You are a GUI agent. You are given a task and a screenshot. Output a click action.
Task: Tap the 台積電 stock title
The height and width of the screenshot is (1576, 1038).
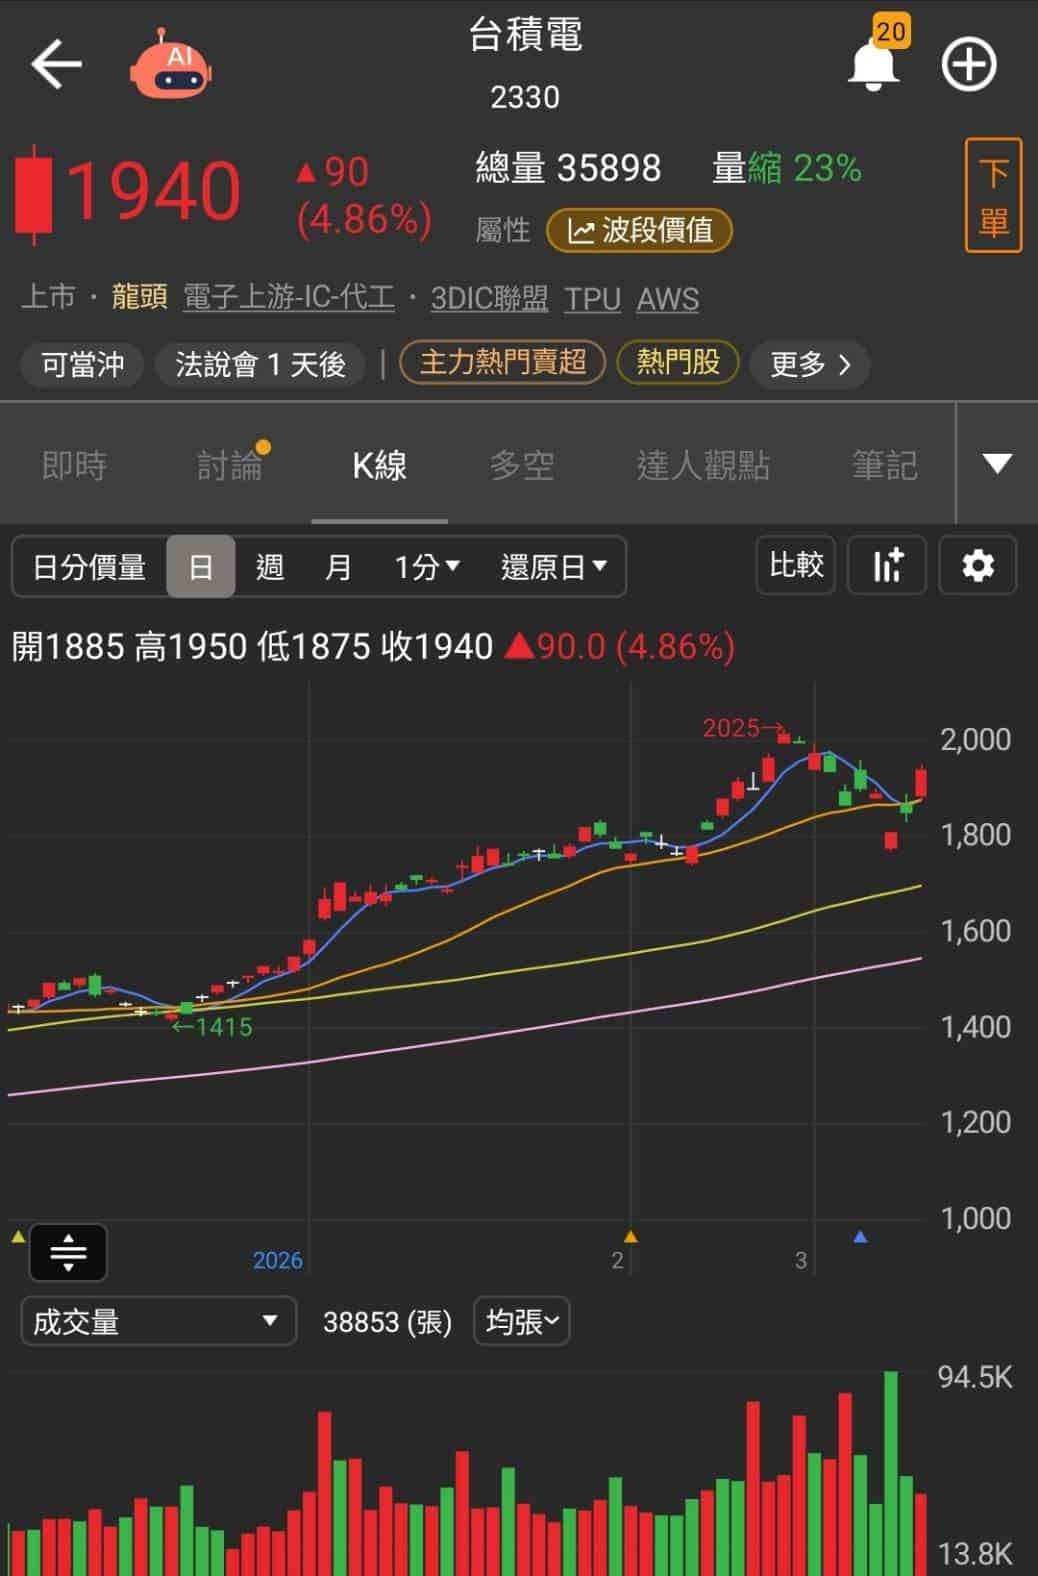tap(525, 35)
